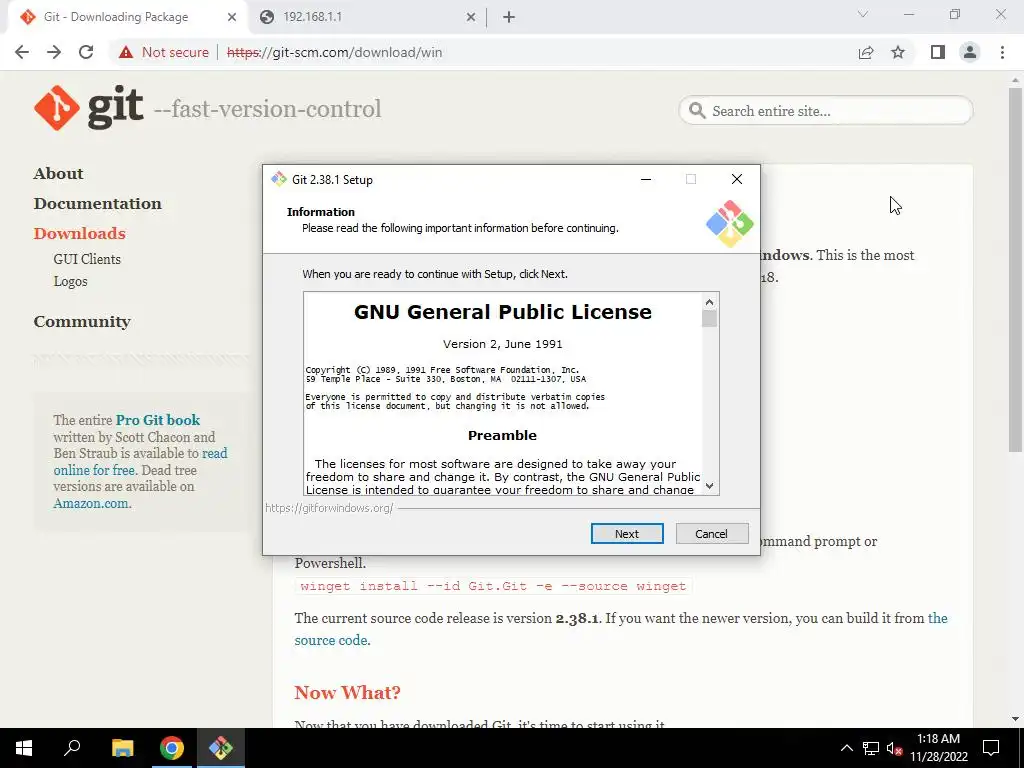
Task: Click Git Setup taskbar icon
Action: [x=221, y=748]
